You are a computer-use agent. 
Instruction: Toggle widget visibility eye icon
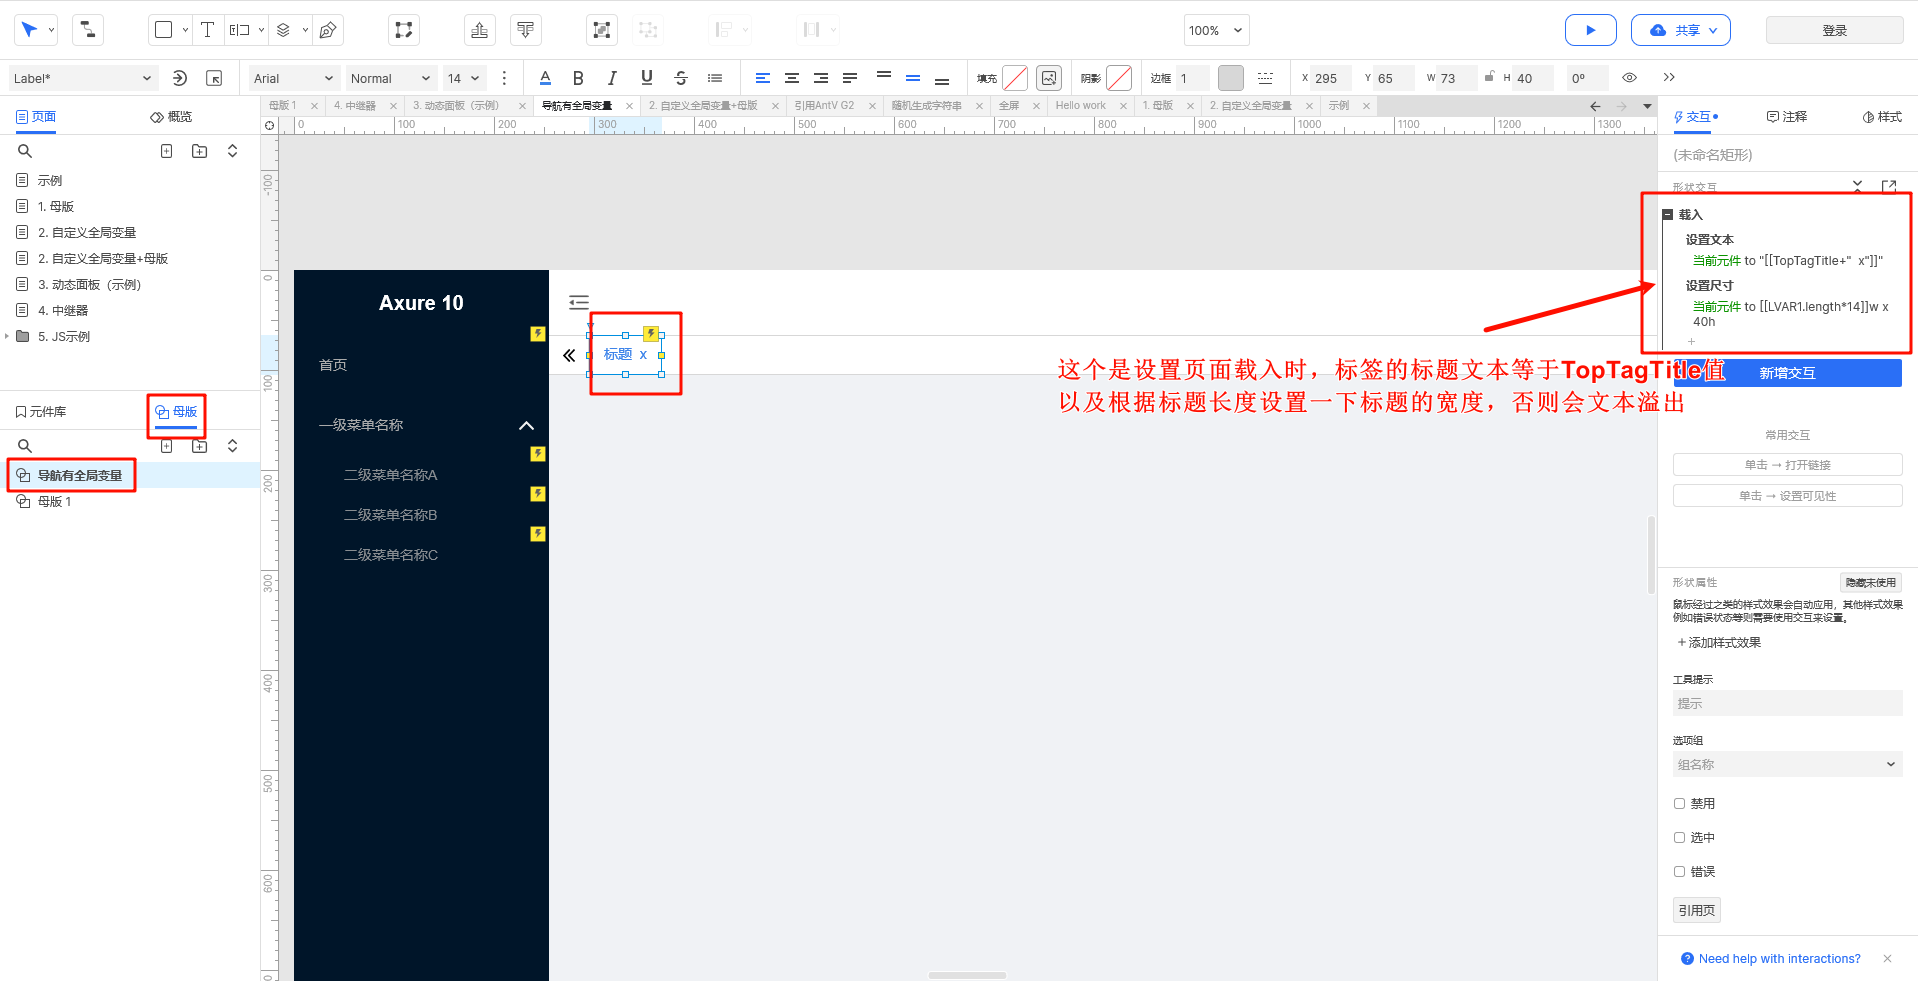tap(1629, 78)
